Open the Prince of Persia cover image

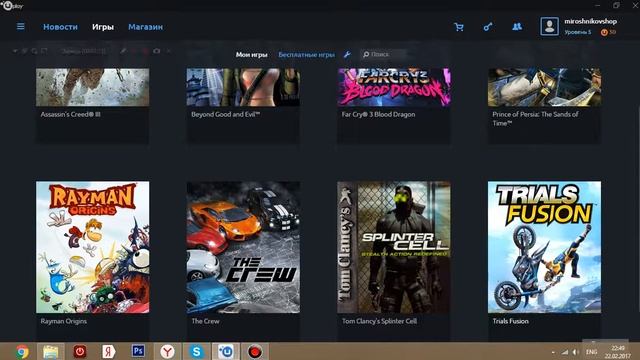[544, 87]
